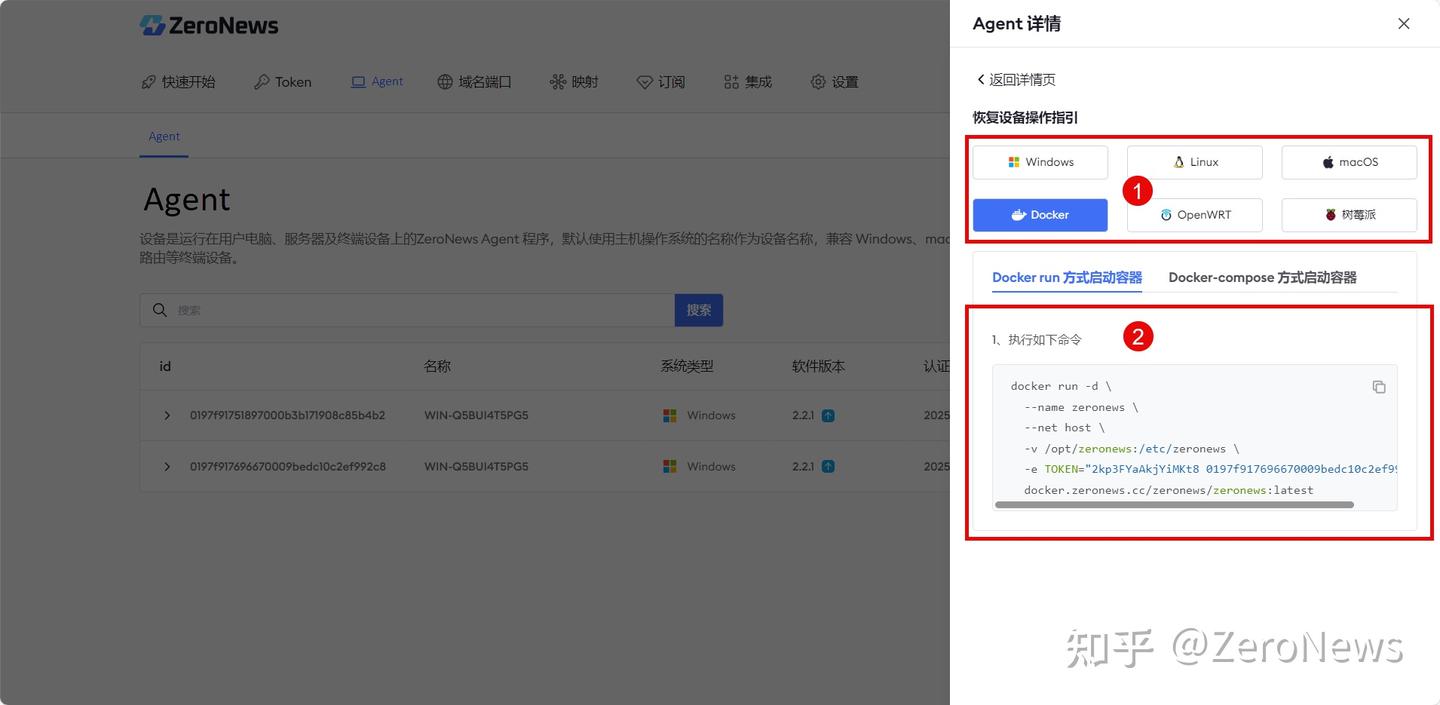
Task: Copy the docker run command
Action: click(1379, 387)
